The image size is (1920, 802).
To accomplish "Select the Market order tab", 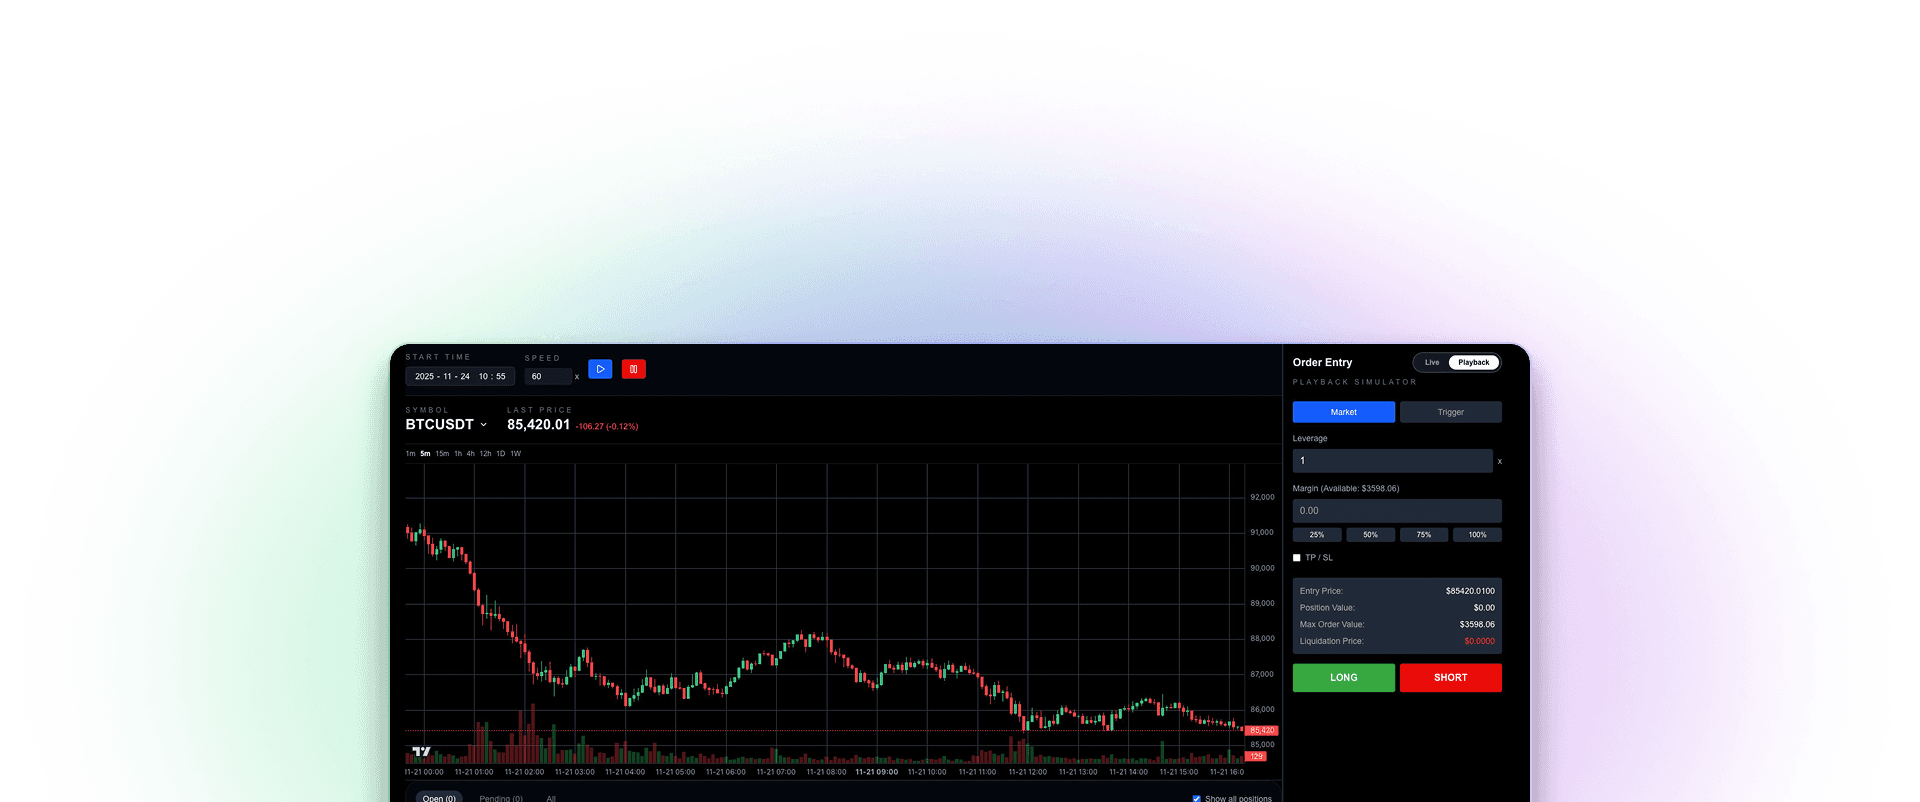I will tap(1343, 412).
